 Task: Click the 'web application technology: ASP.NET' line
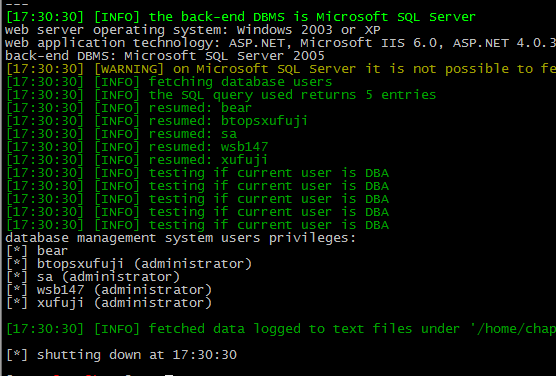tap(280, 43)
